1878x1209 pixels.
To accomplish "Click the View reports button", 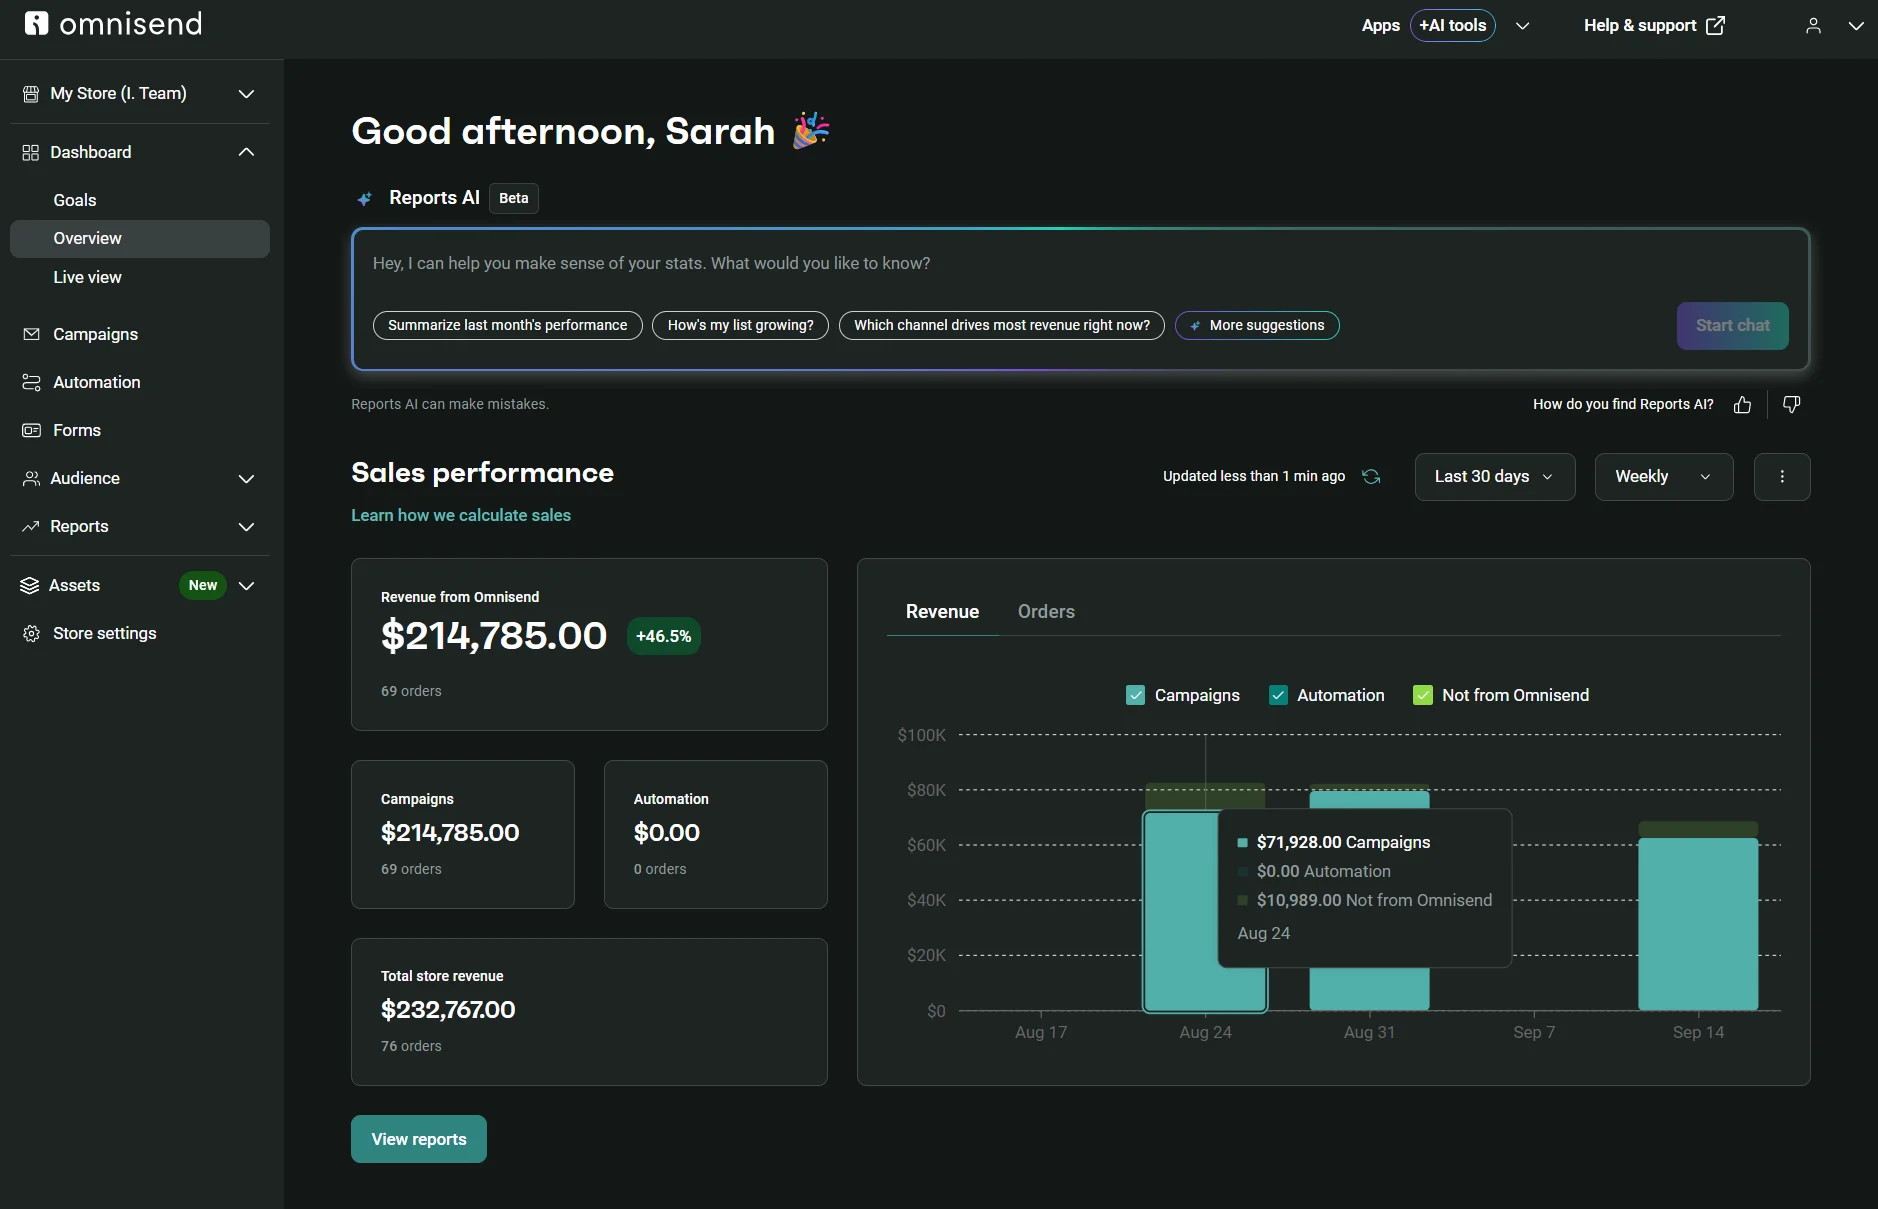I will coord(419,1139).
